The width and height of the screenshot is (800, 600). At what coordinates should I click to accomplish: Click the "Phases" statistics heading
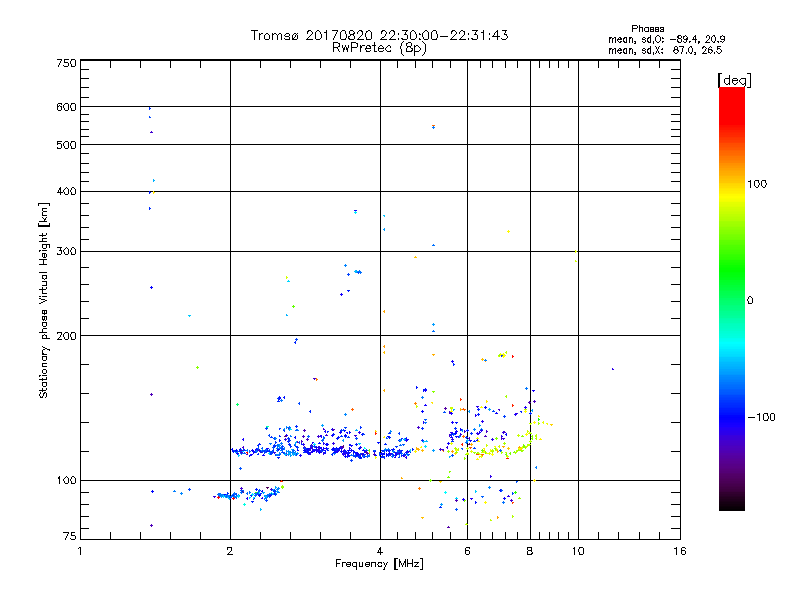coord(647,29)
